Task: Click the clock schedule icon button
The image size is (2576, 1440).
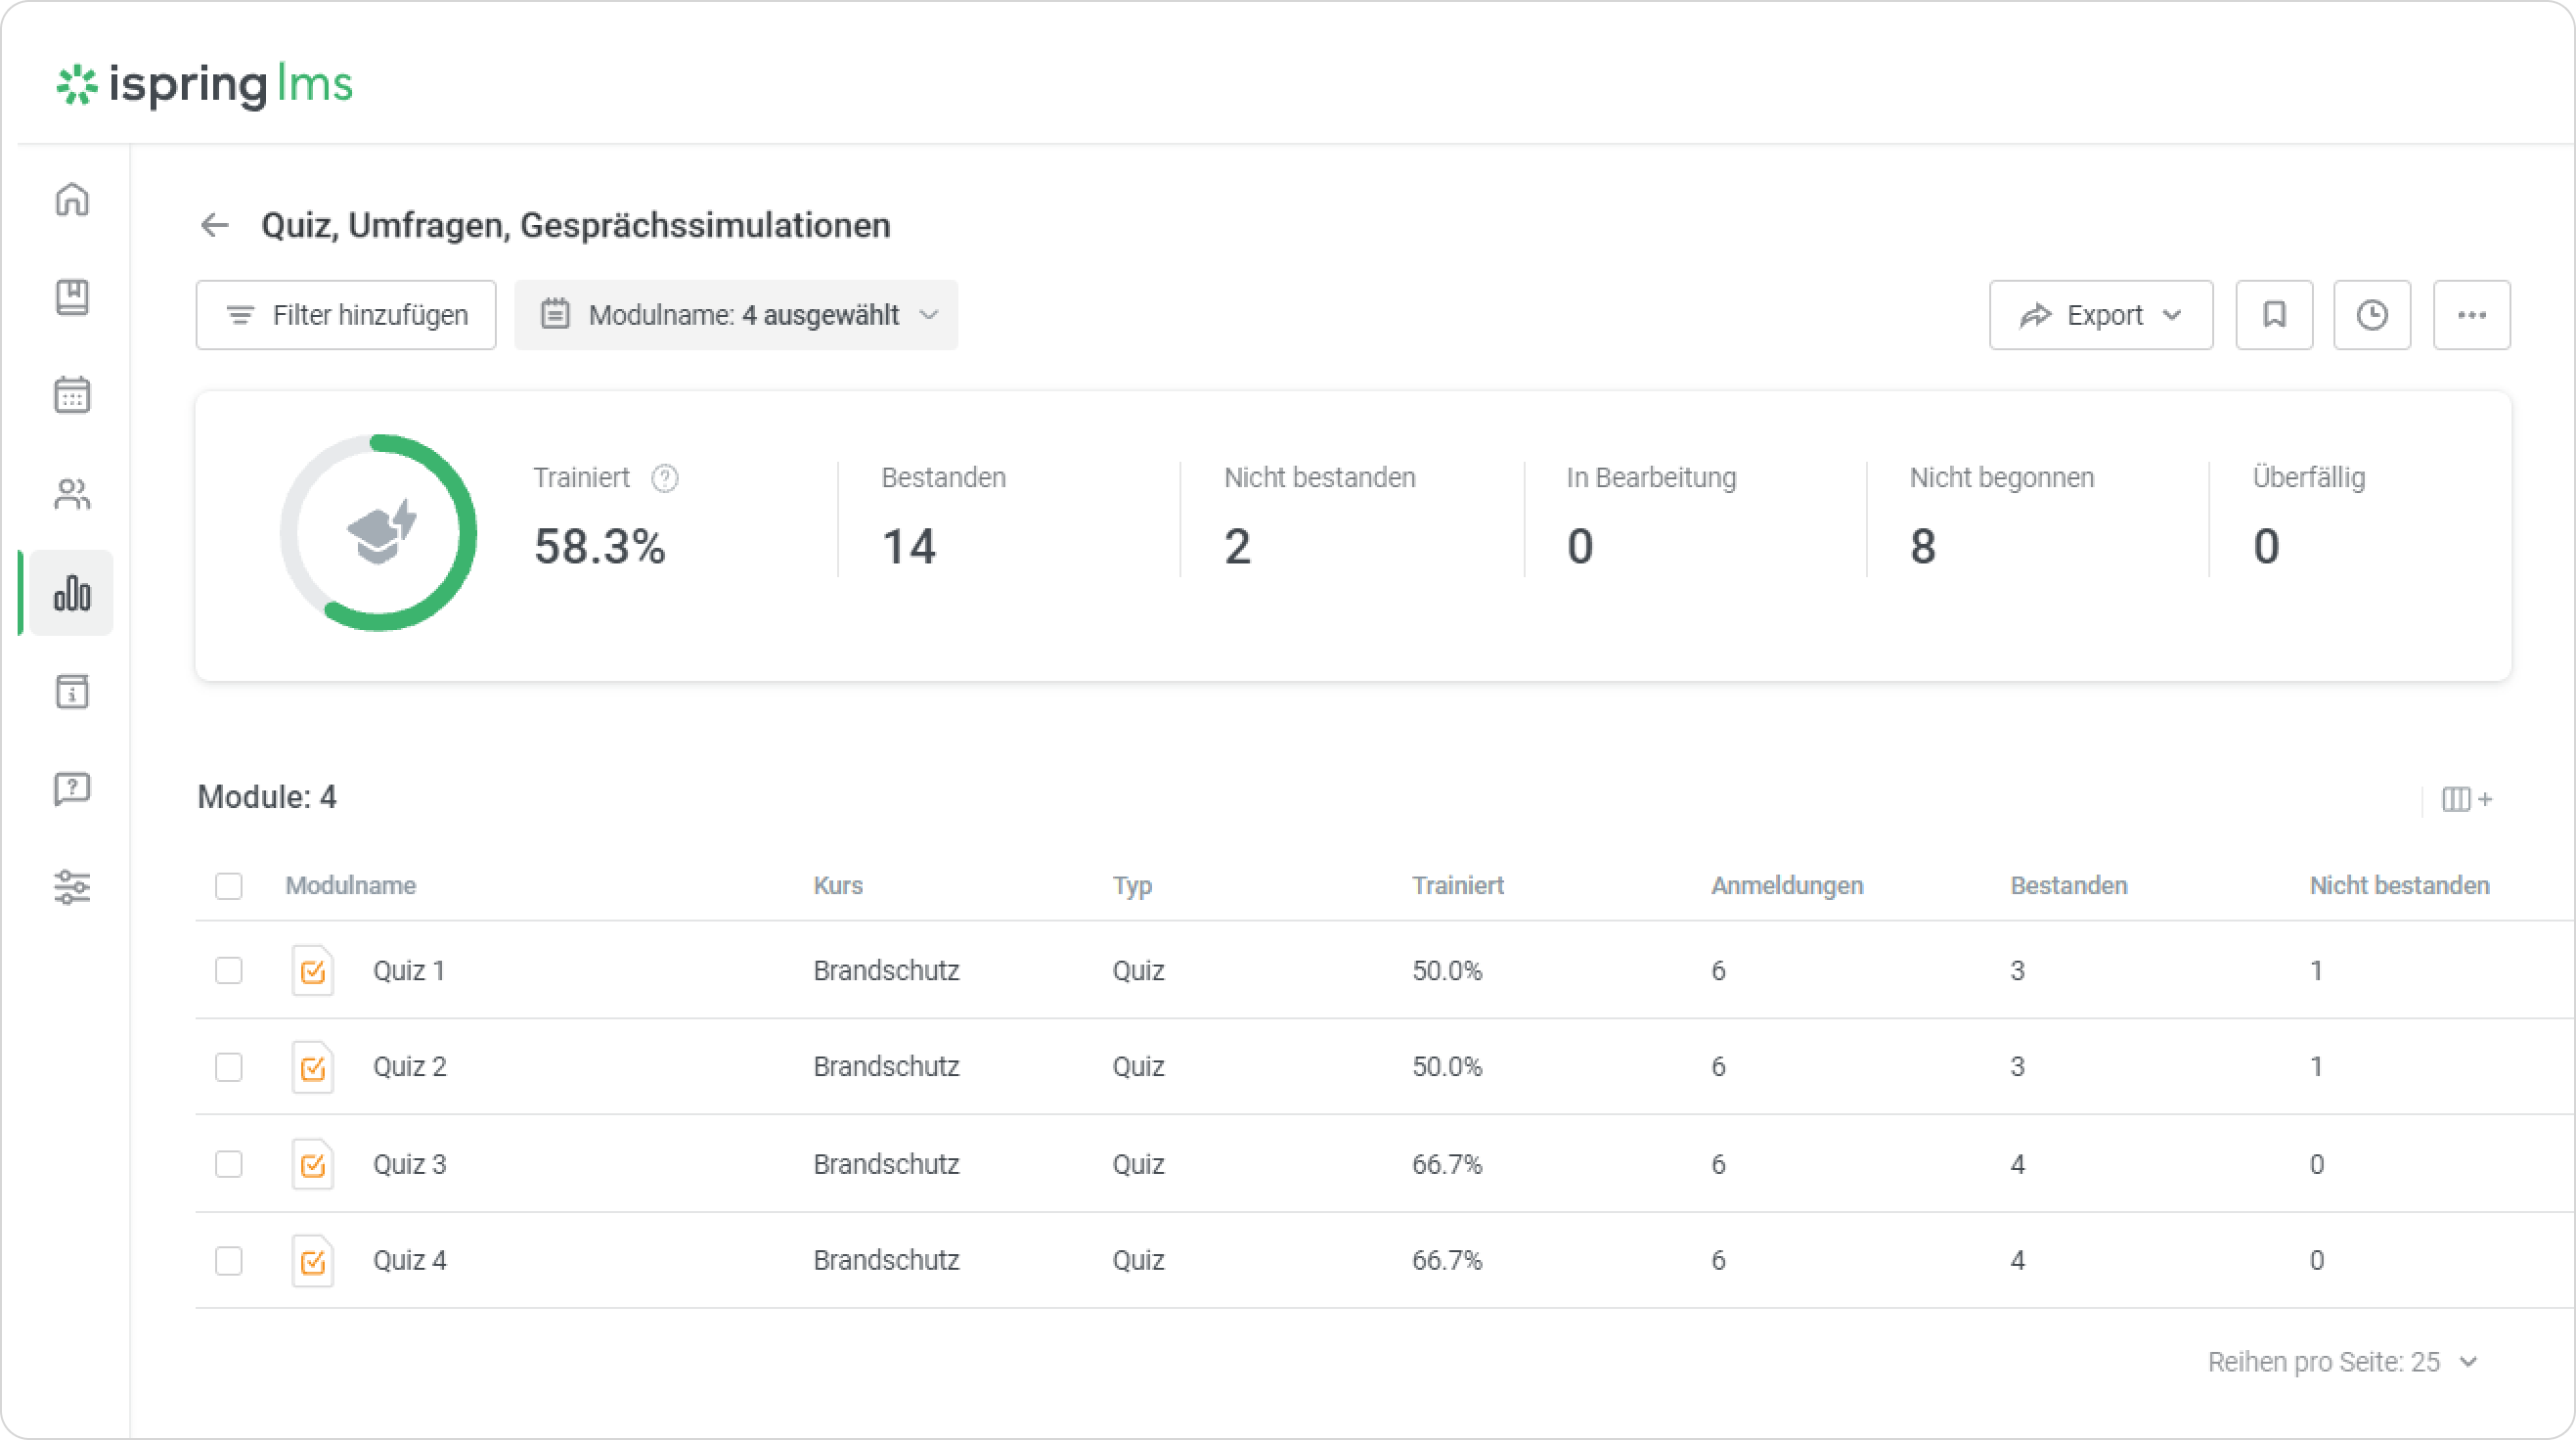Action: point(2372,315)
